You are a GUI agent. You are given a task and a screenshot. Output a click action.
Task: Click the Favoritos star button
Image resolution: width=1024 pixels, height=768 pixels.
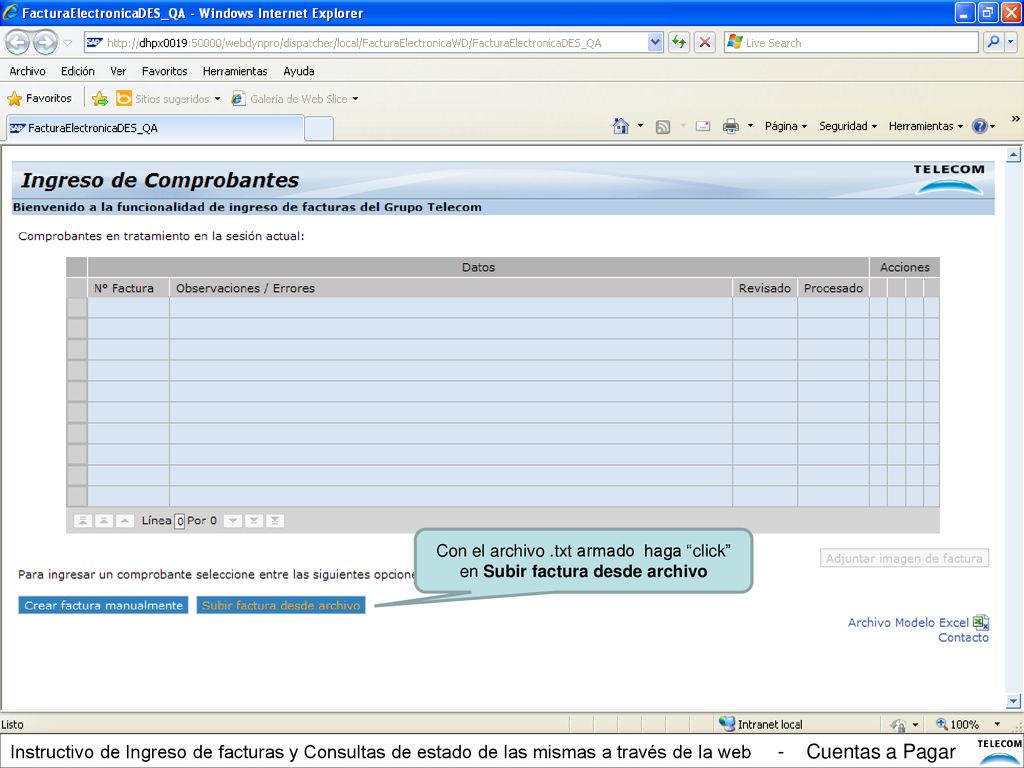[x=39, y=99]
